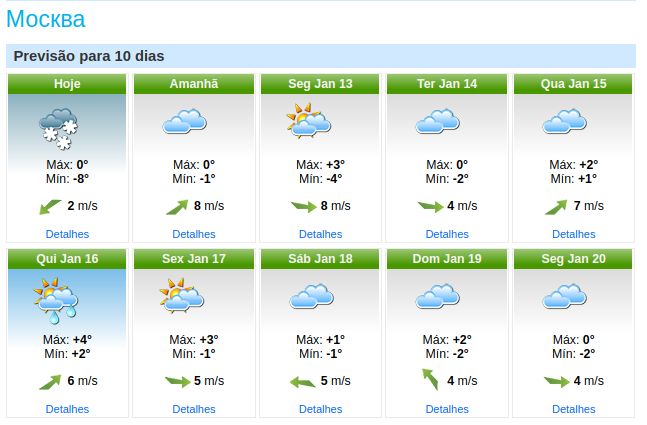Image resolution: width=647 pixels, height=425 pixels.
Task: Click the Previsão para 10 dias heading
Action: coord(89,56)
